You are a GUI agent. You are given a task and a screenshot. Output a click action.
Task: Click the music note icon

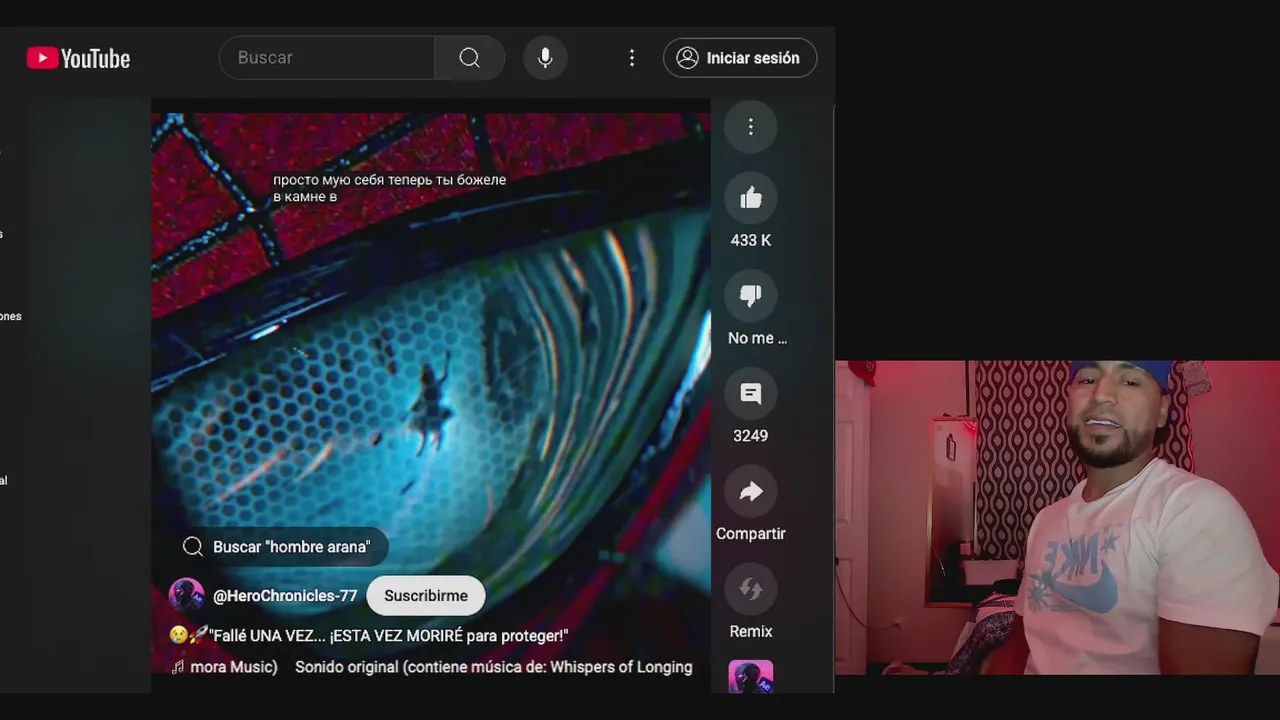(x=178, y=667)
